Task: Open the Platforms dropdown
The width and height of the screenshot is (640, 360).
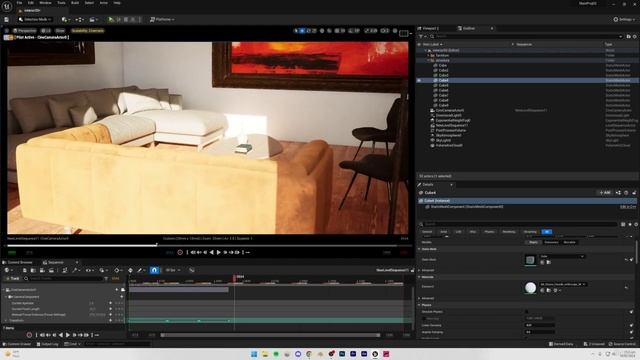Action: pyautogui.click(x=162, y=20)
